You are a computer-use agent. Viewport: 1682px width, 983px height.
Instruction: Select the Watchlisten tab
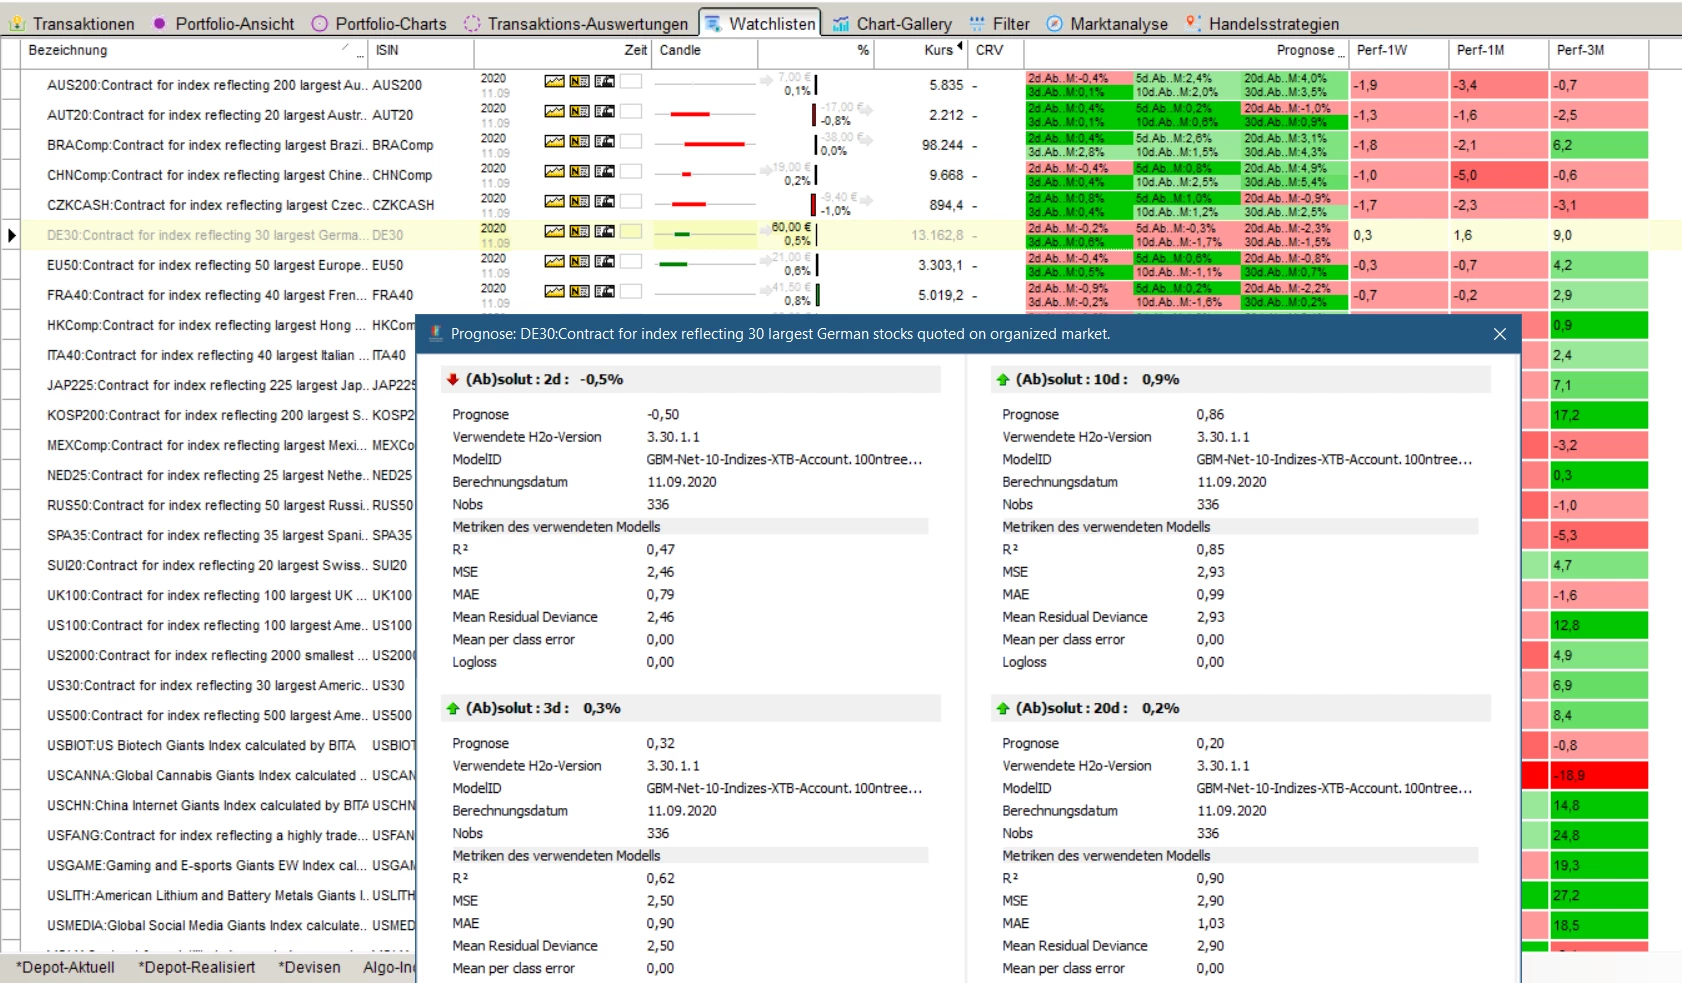tap(760, 23)
